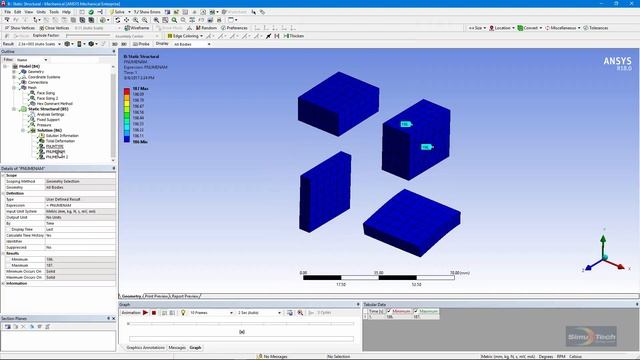The image size is (640, 360).
Task: Switch to the Report Preview tab
Action: point(184,296)
